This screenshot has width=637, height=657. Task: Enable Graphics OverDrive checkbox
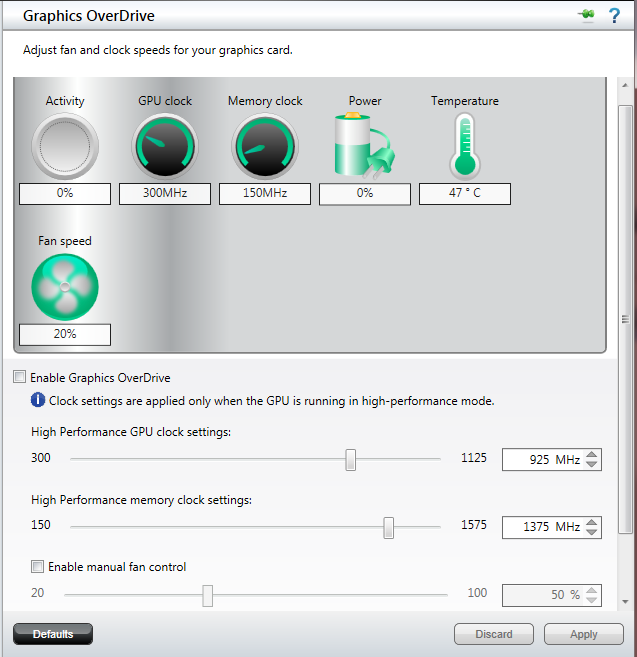[x=19, y=377]
